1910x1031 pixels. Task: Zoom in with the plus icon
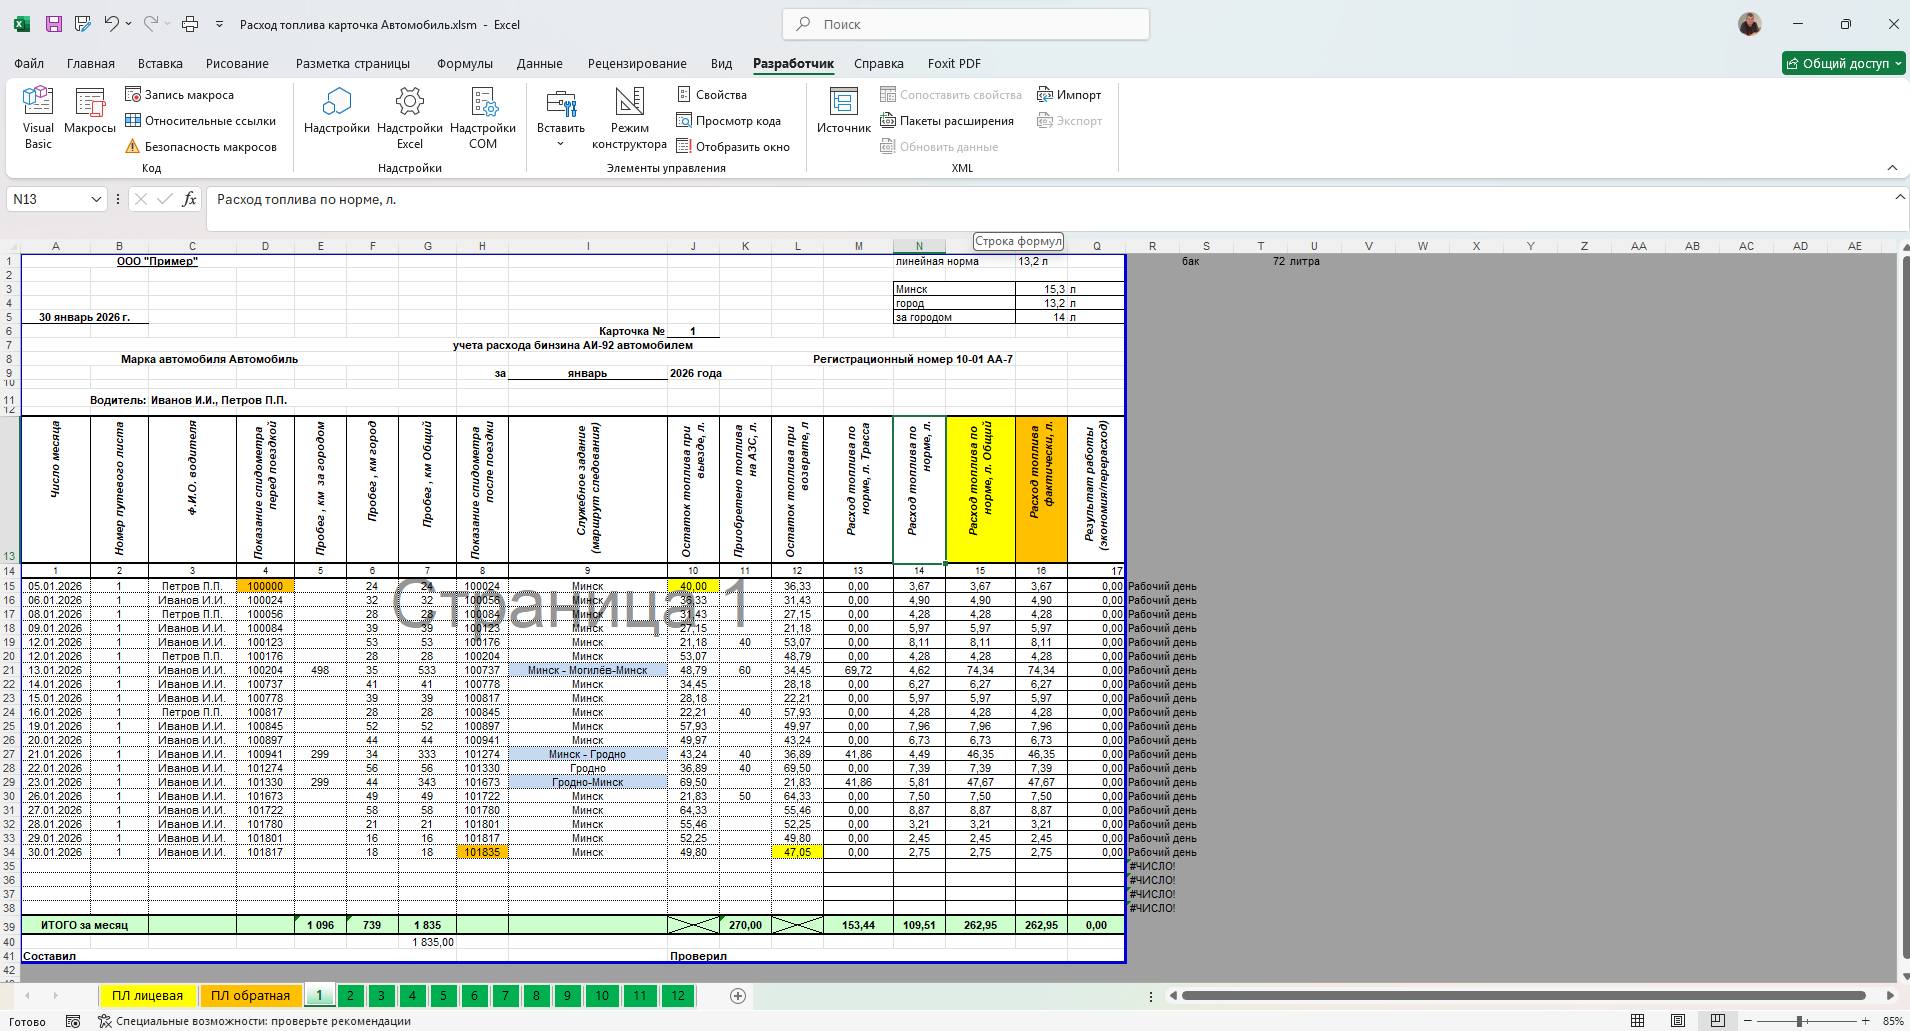click(x=1866, y=1021)
